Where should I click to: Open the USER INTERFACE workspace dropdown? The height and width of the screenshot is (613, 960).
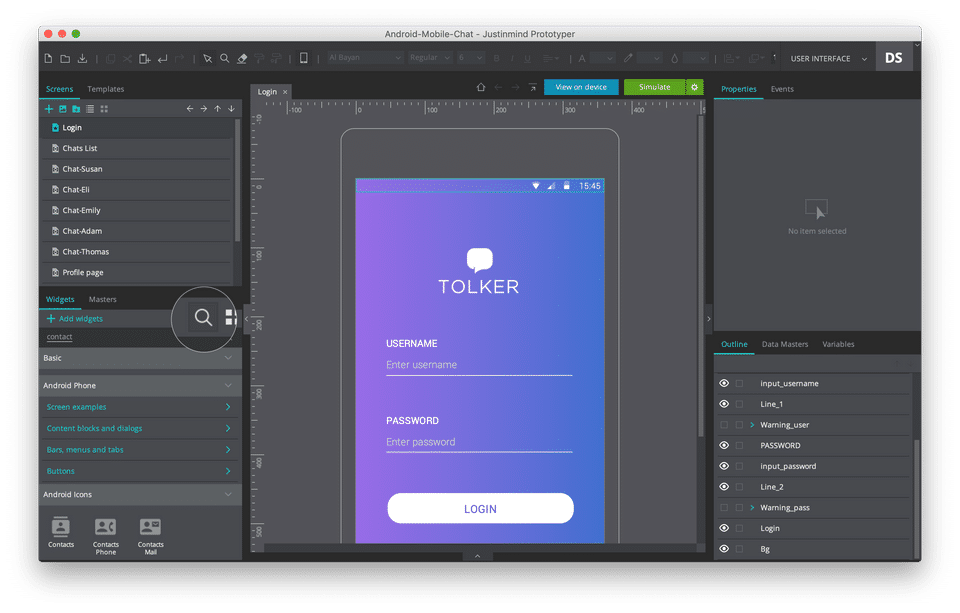[828, 59]
